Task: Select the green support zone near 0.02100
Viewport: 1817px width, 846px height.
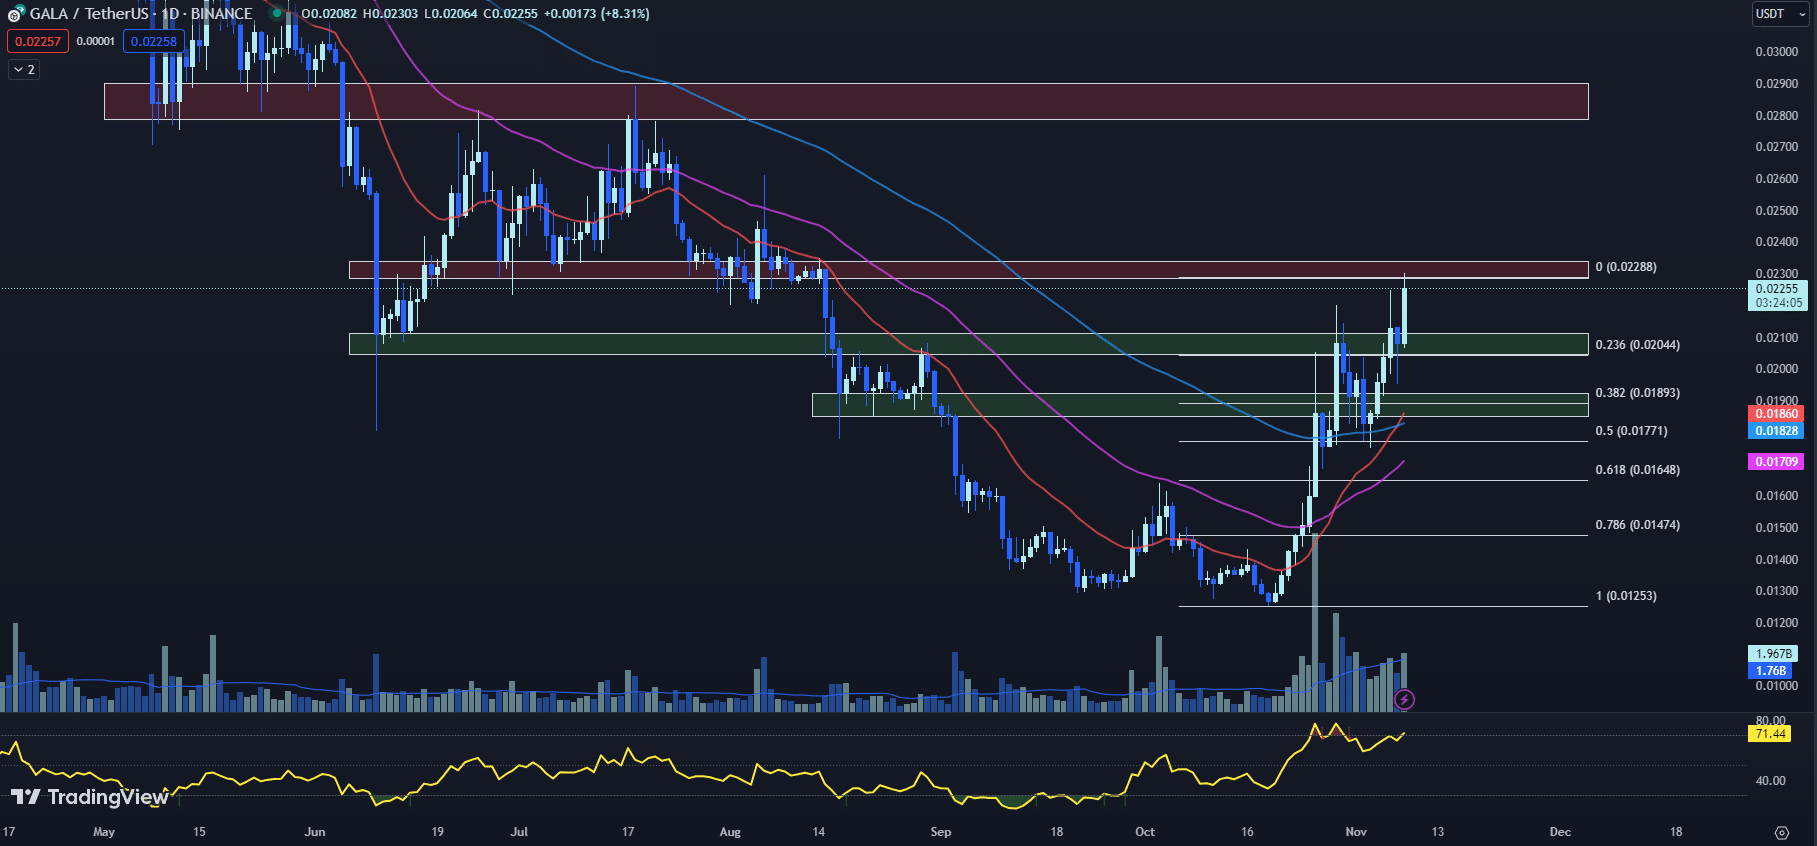Action: coord(968,344)
